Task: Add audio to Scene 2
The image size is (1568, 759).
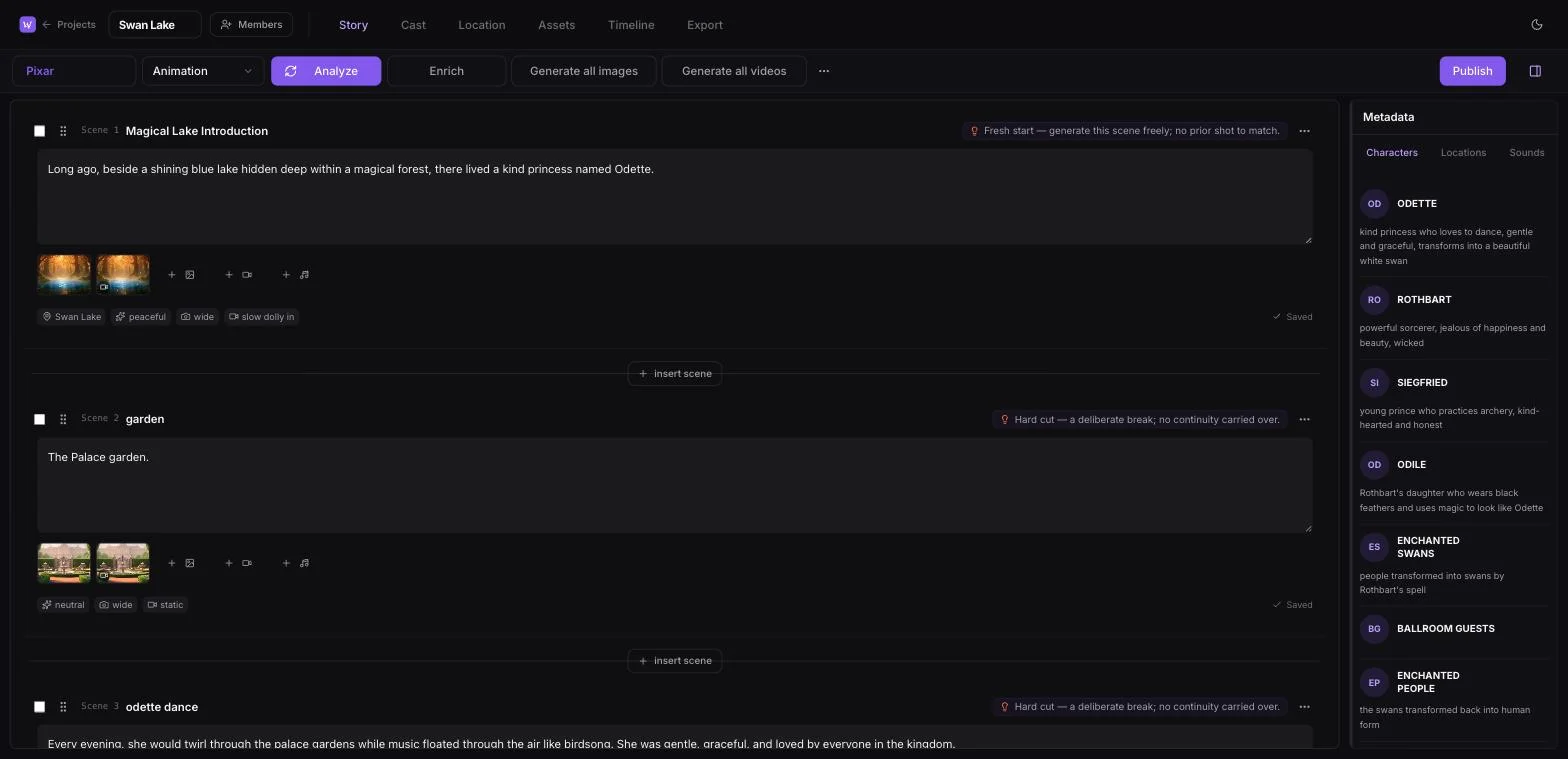Action: (x=295, y=563)
